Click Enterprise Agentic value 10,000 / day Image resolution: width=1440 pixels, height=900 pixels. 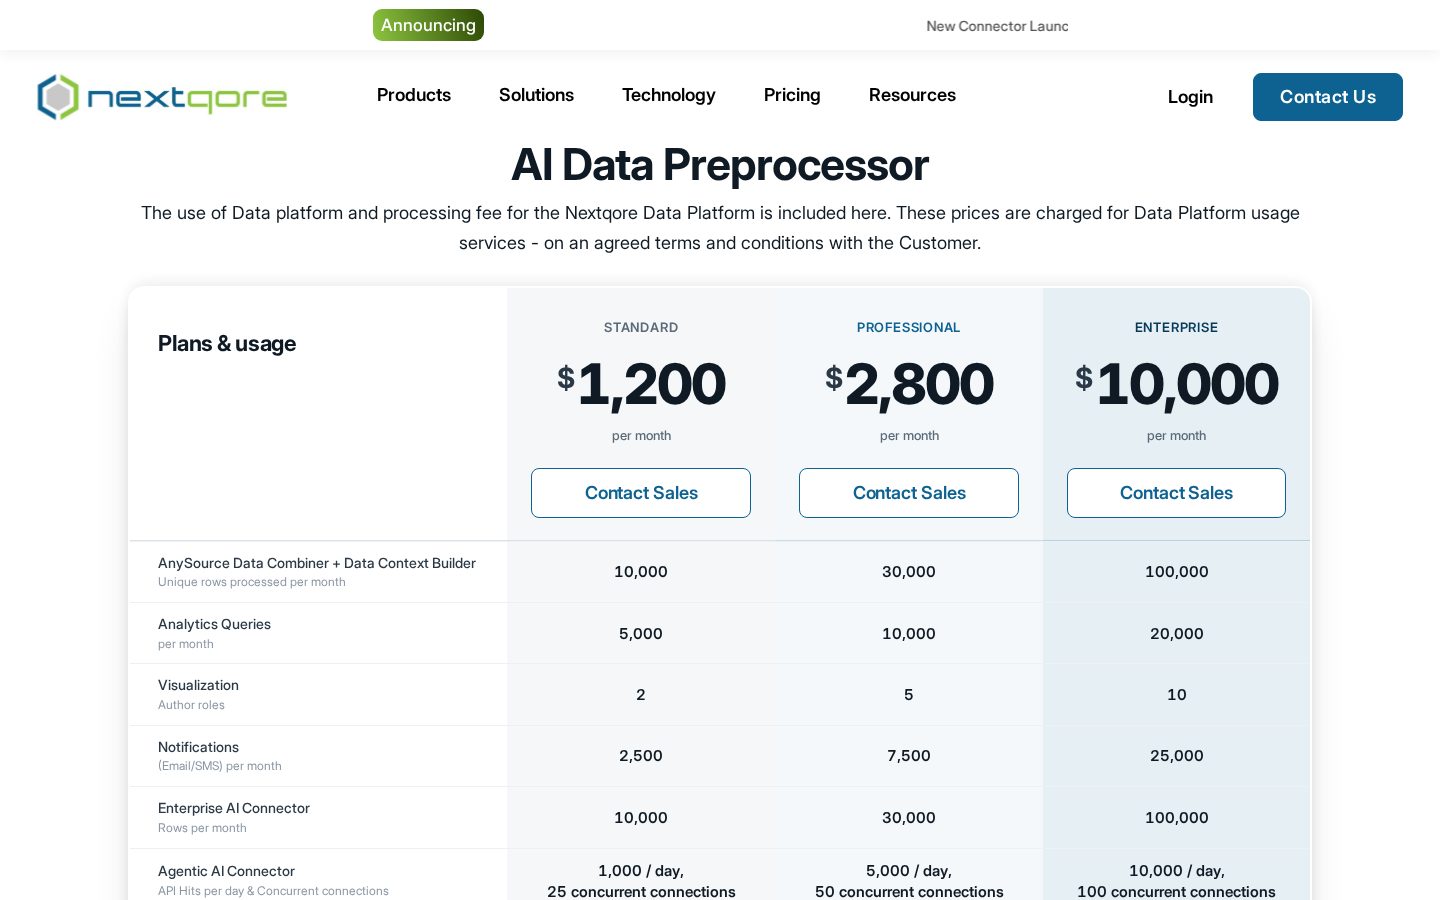pos(1176,871)
